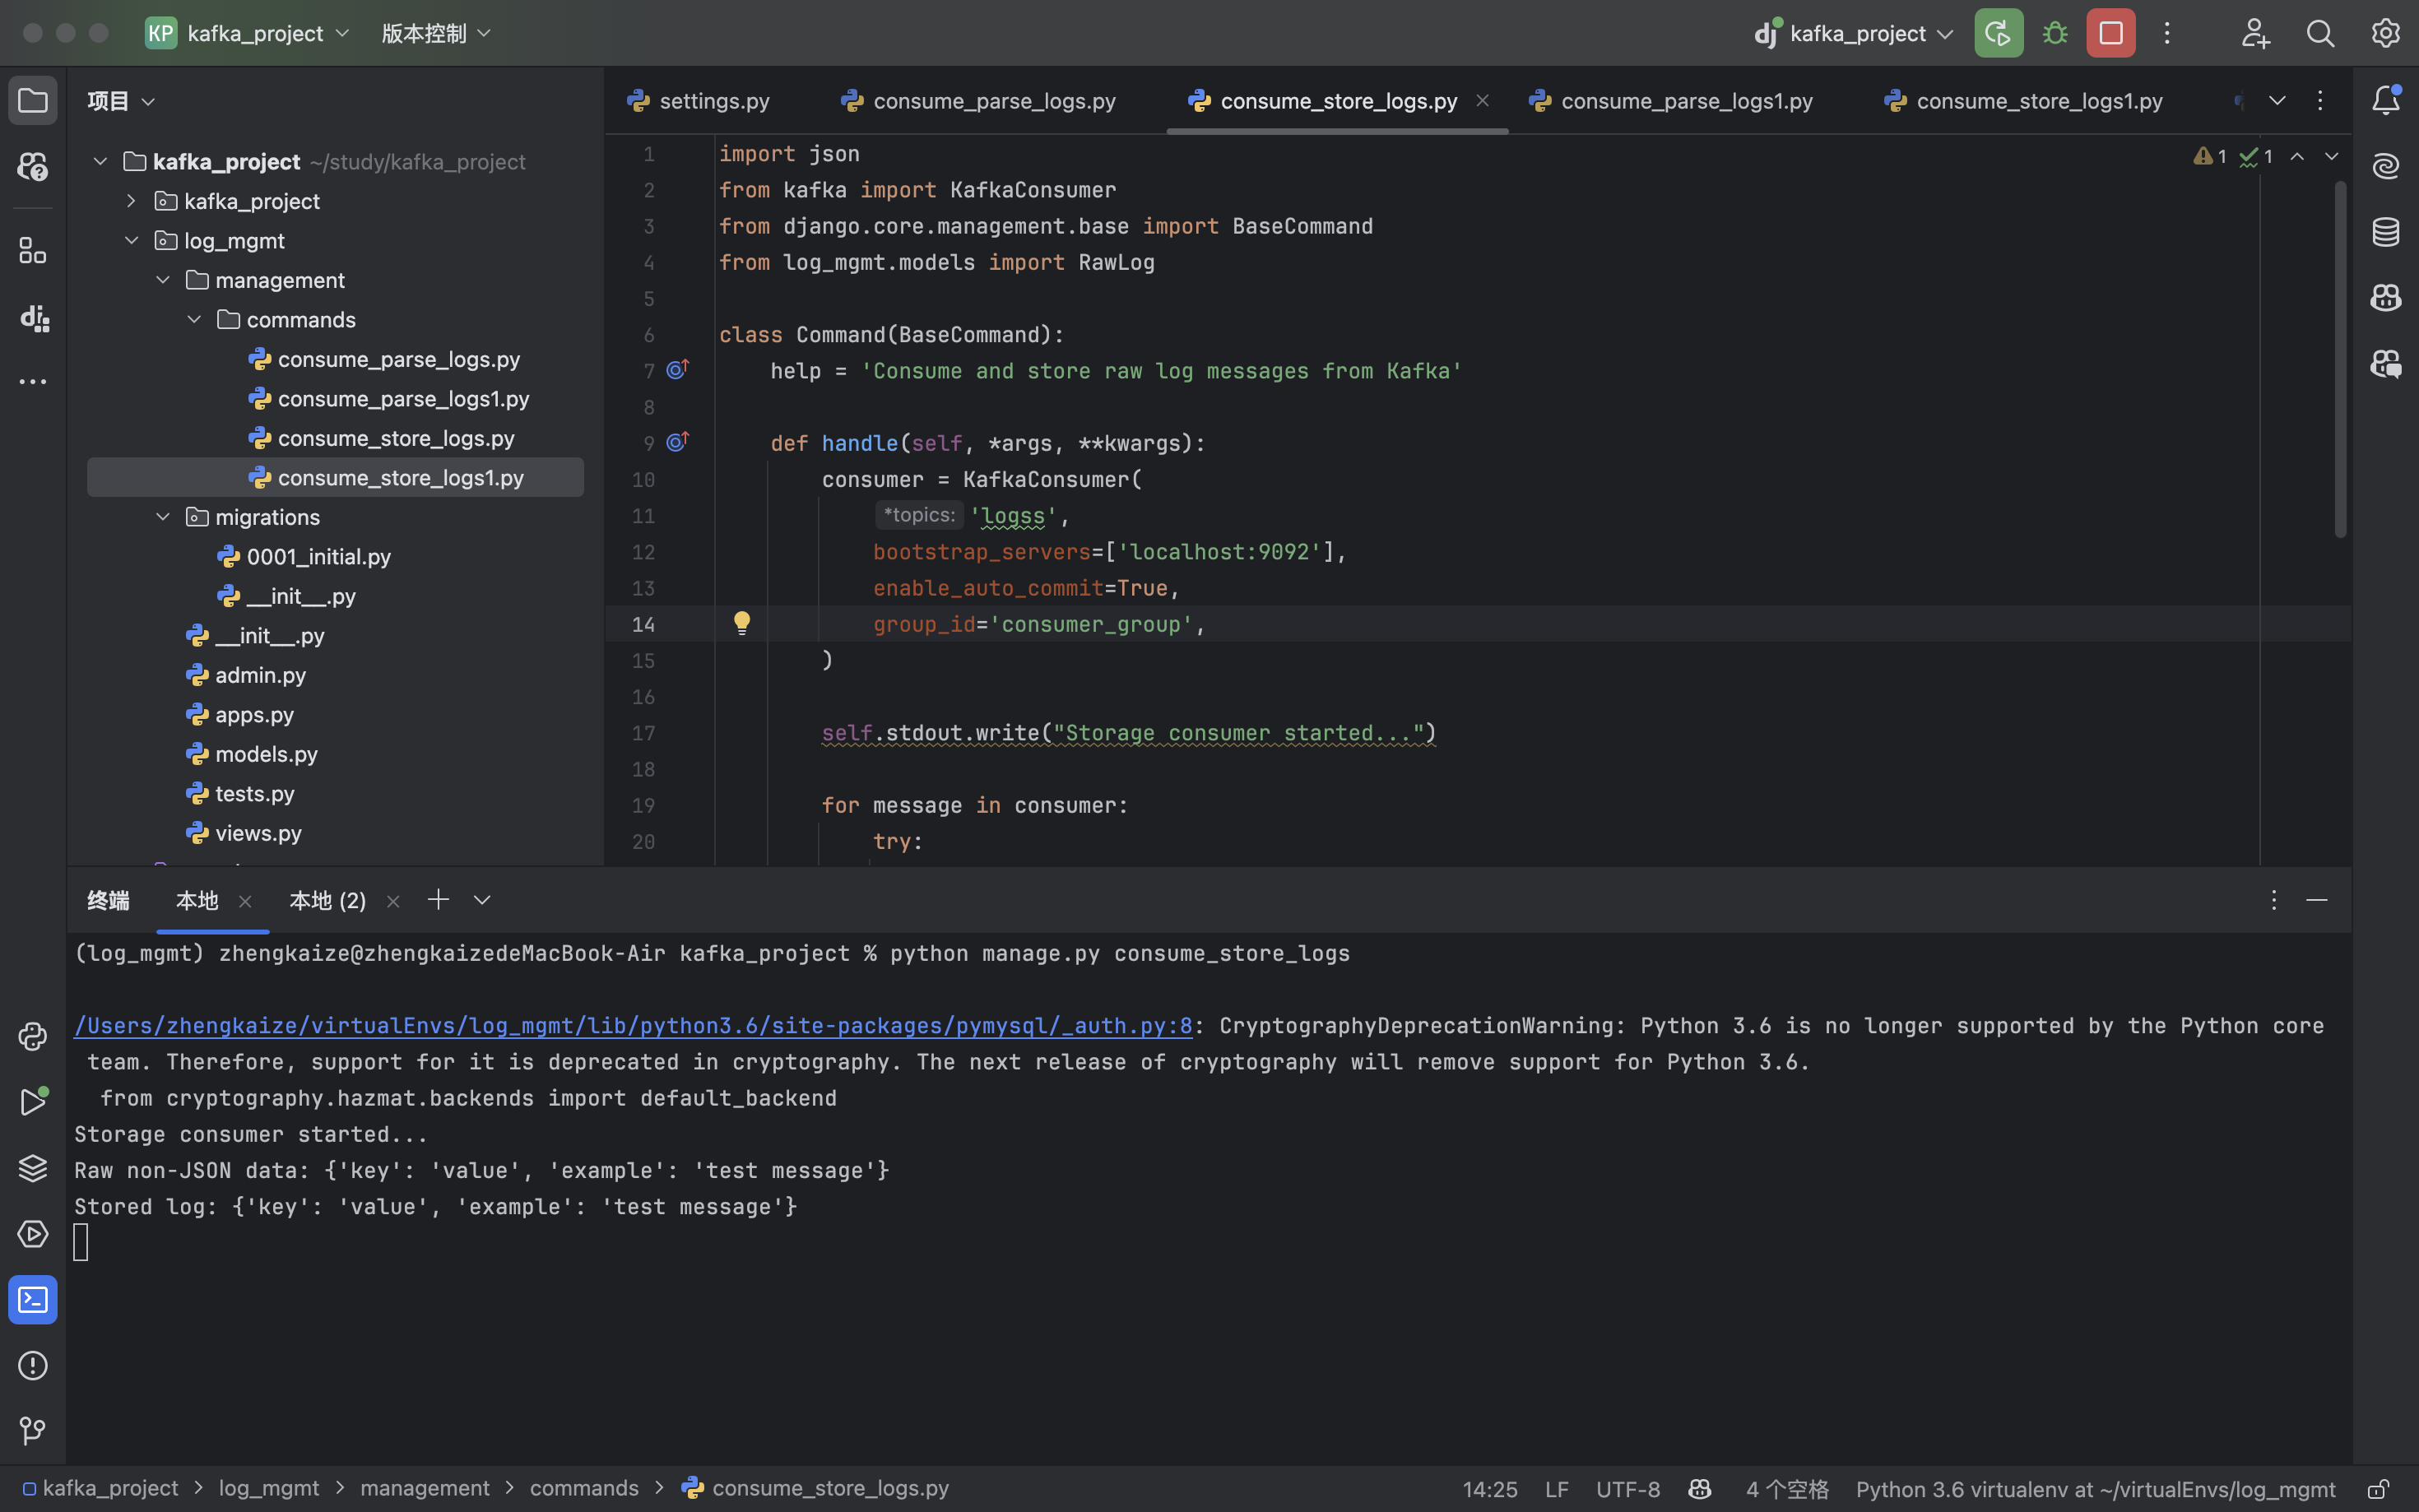This screenshot has width=2419, height=1512.
Task: Toggle the Project tool window folder icon
Action: coord(32,100)
